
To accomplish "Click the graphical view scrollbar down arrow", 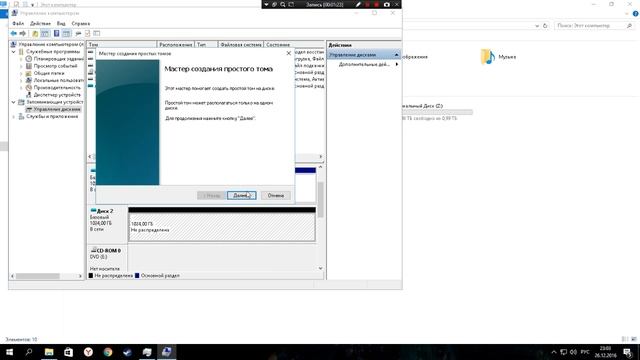I will 320,268.
